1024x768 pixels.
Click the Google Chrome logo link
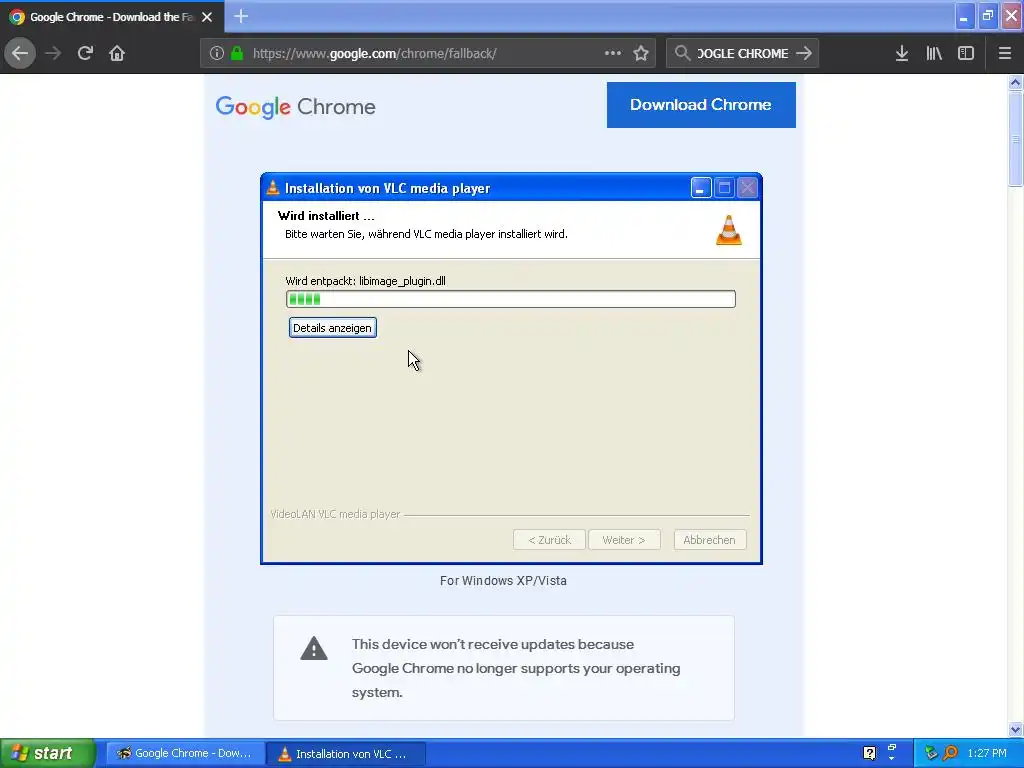[295, 106]
